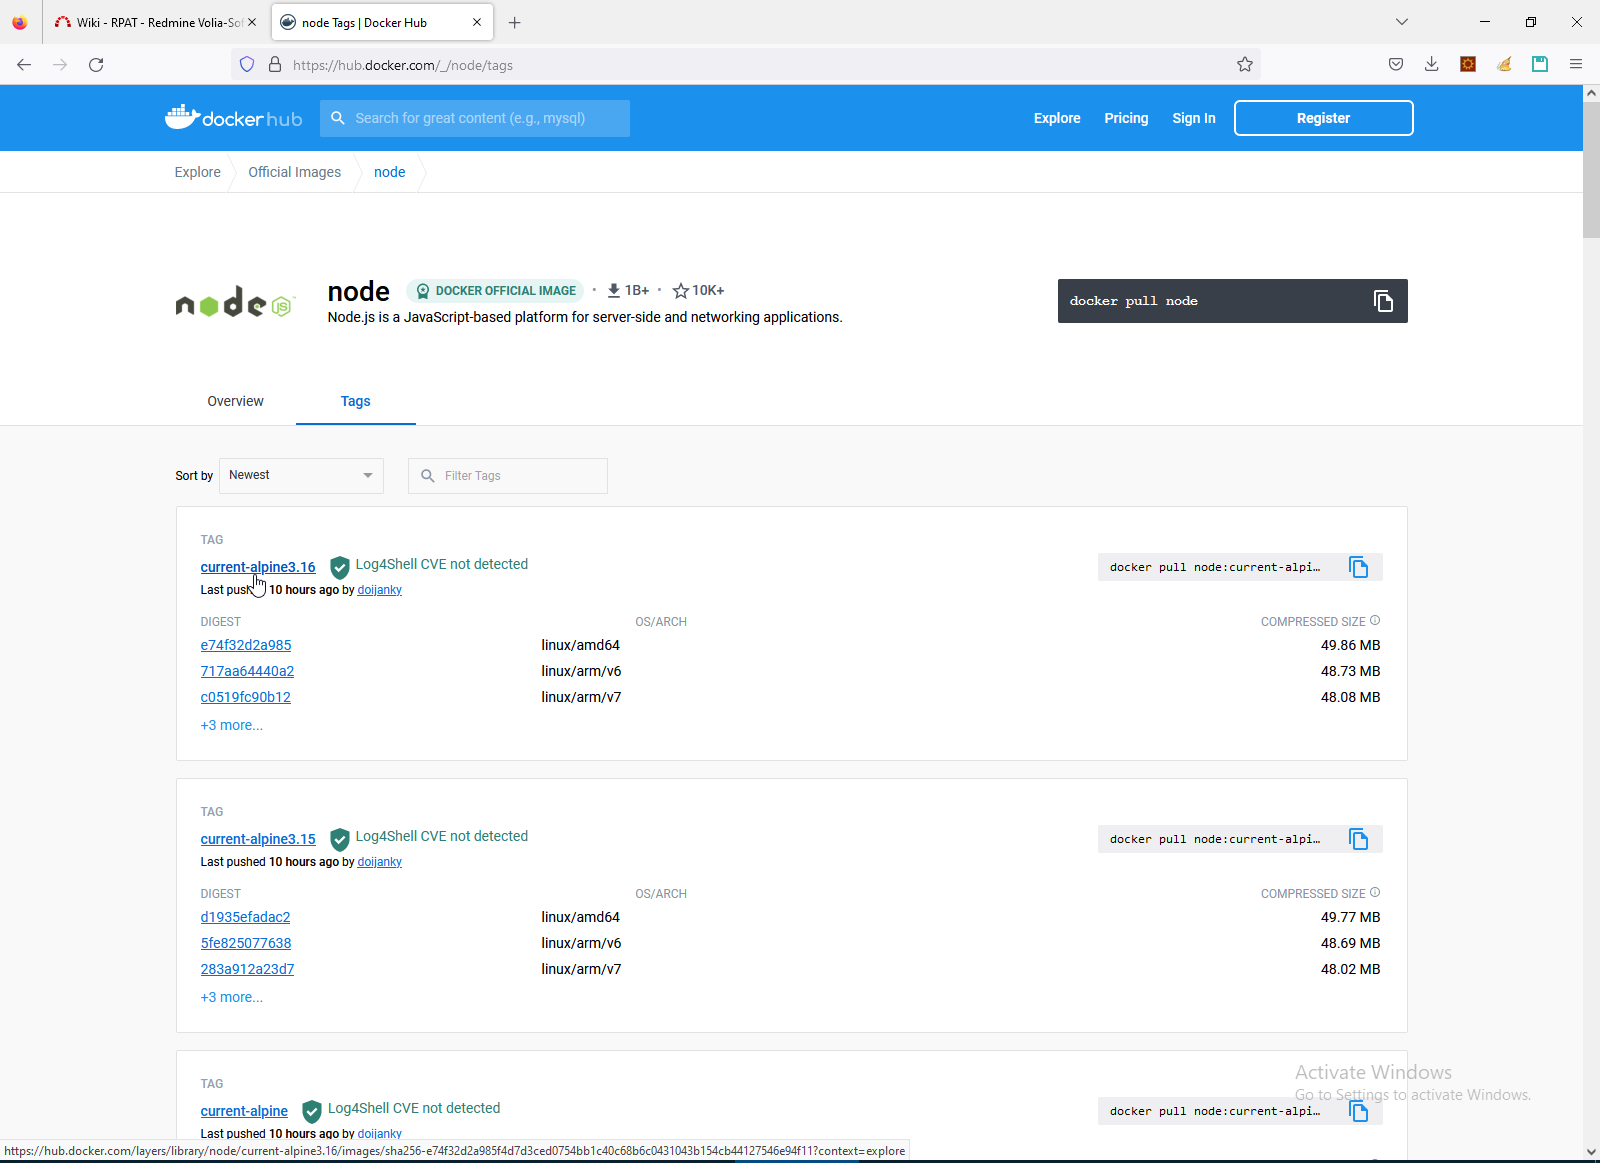Go to Explore breadcrumb

(x=198, y=172)
